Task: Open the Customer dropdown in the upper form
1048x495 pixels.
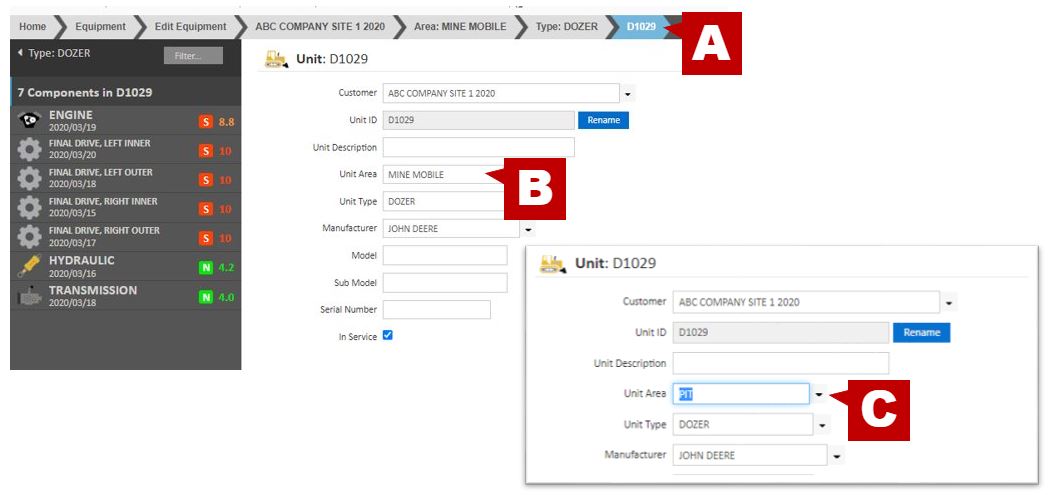Action: coord(628,94)
